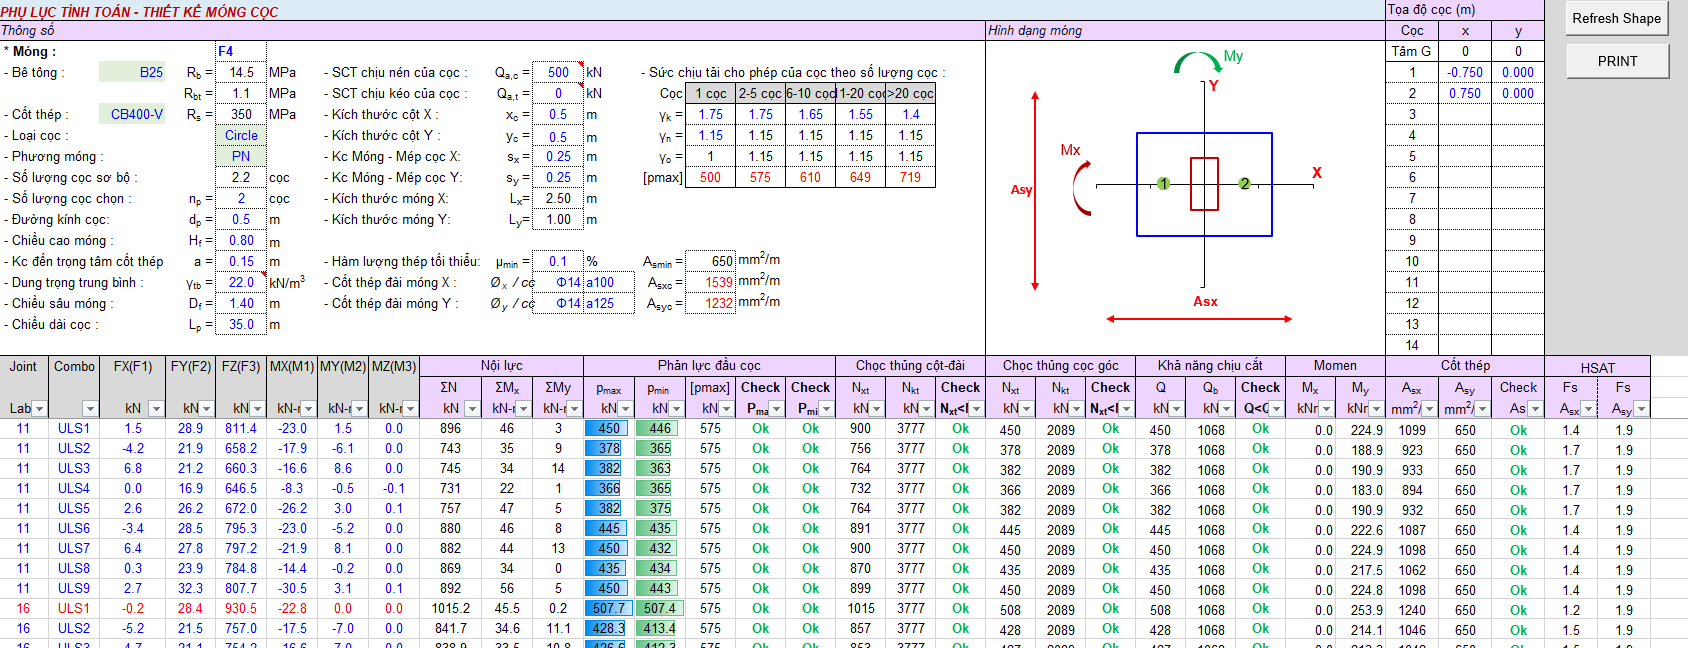Expand the FY(F2) column filter arrow
1688x648 pixels.
(207, 408)
